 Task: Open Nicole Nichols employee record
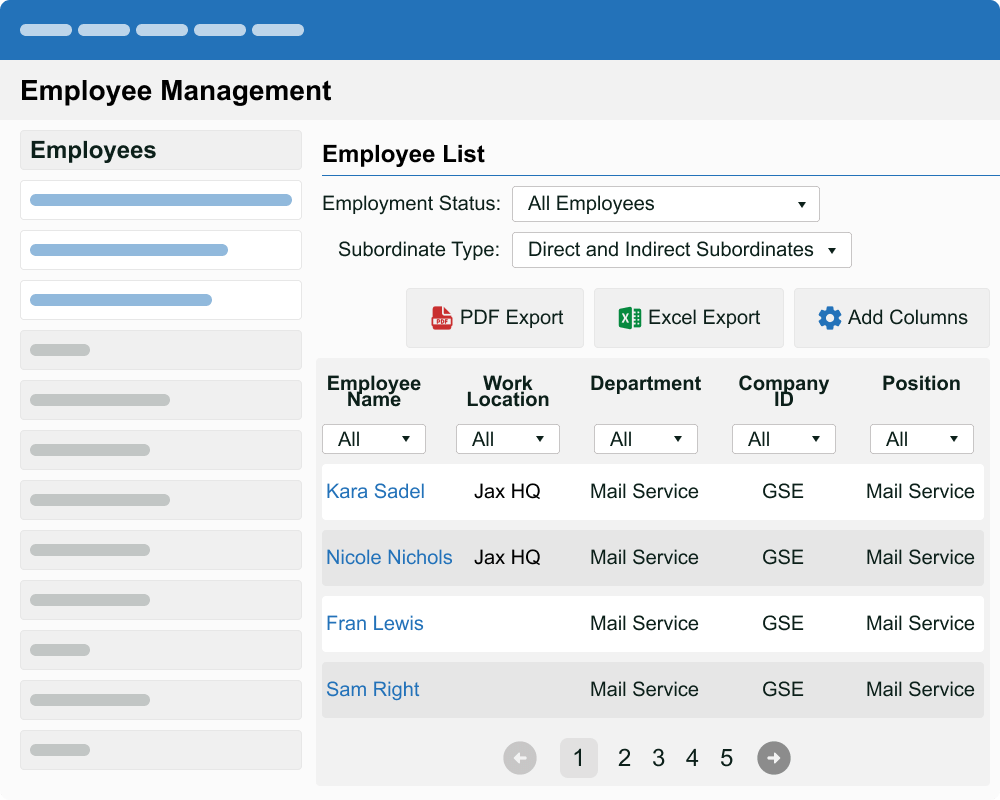coord(389,557)
